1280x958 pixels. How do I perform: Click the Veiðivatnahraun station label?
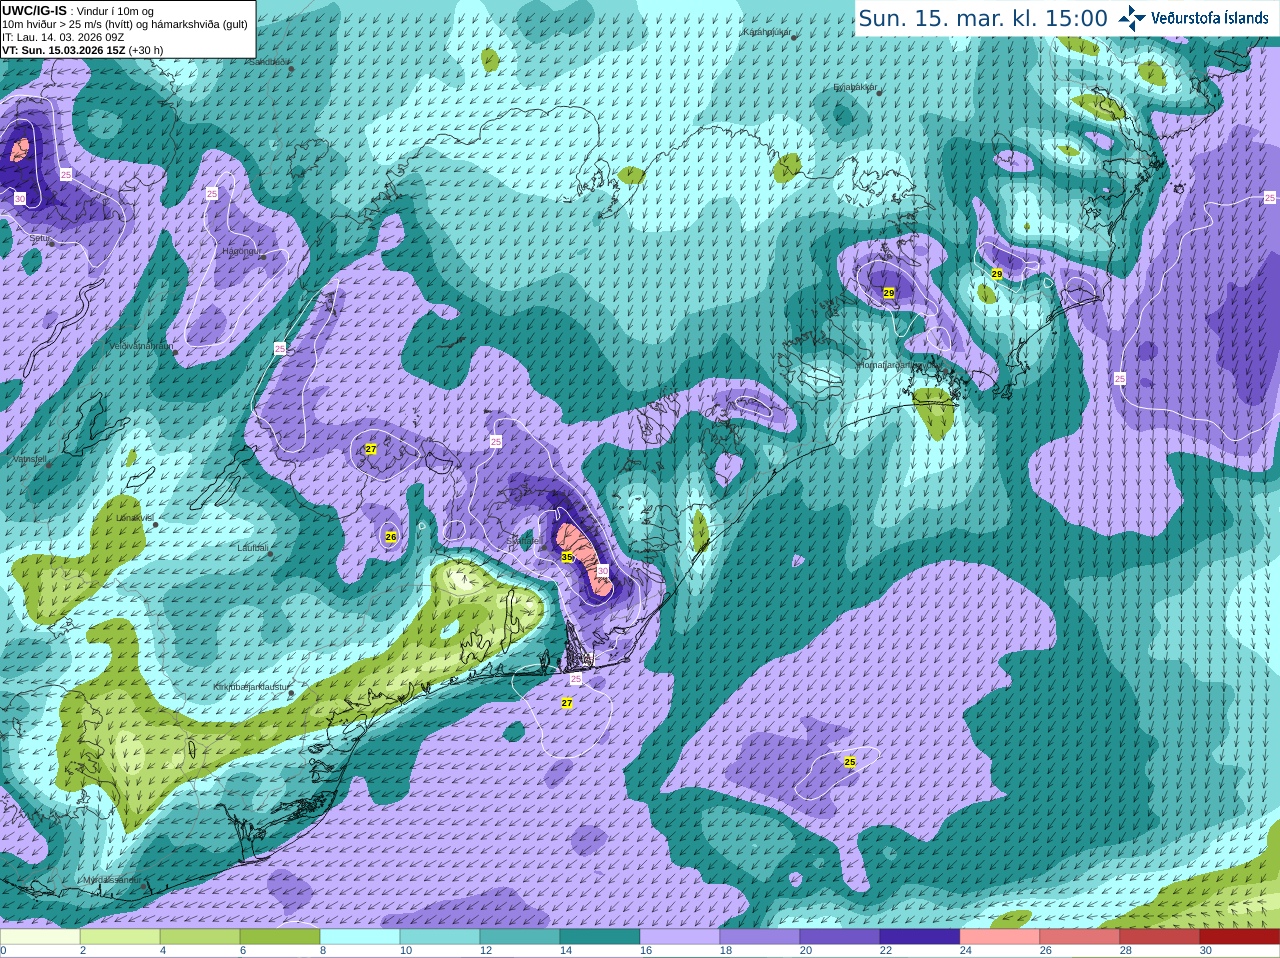(x=141, y=345)
